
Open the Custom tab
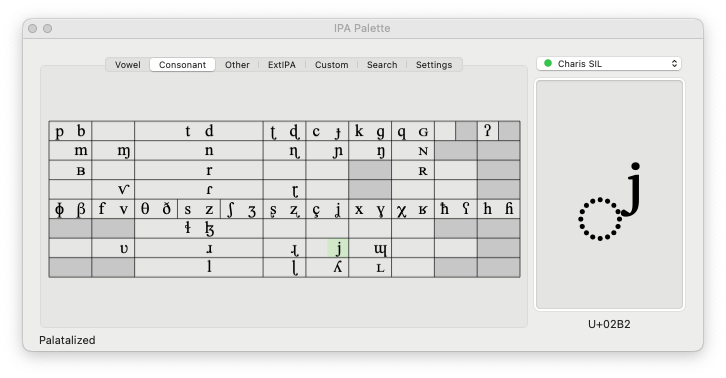coord(332,65)
